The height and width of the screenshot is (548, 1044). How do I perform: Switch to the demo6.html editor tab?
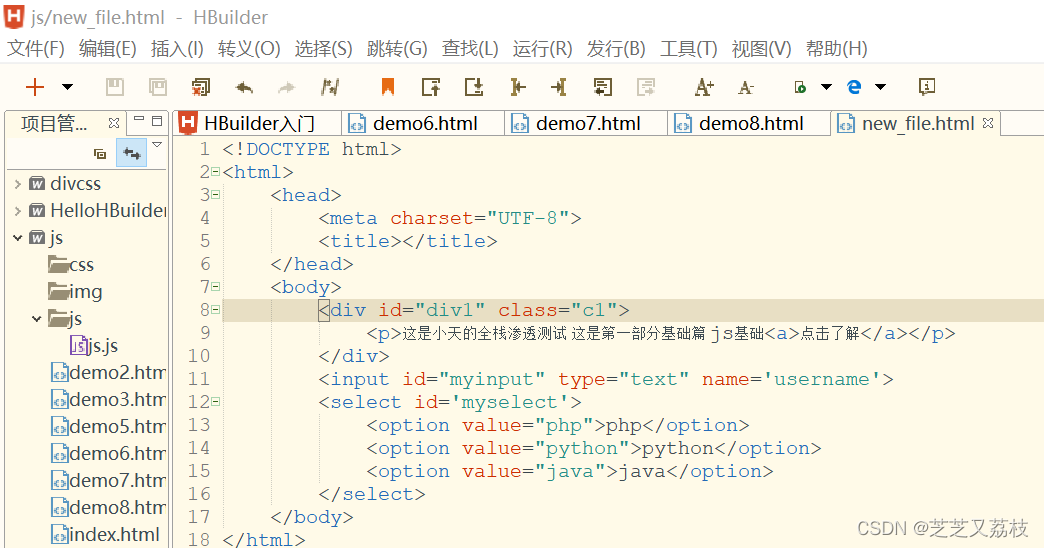pos(423,123)
